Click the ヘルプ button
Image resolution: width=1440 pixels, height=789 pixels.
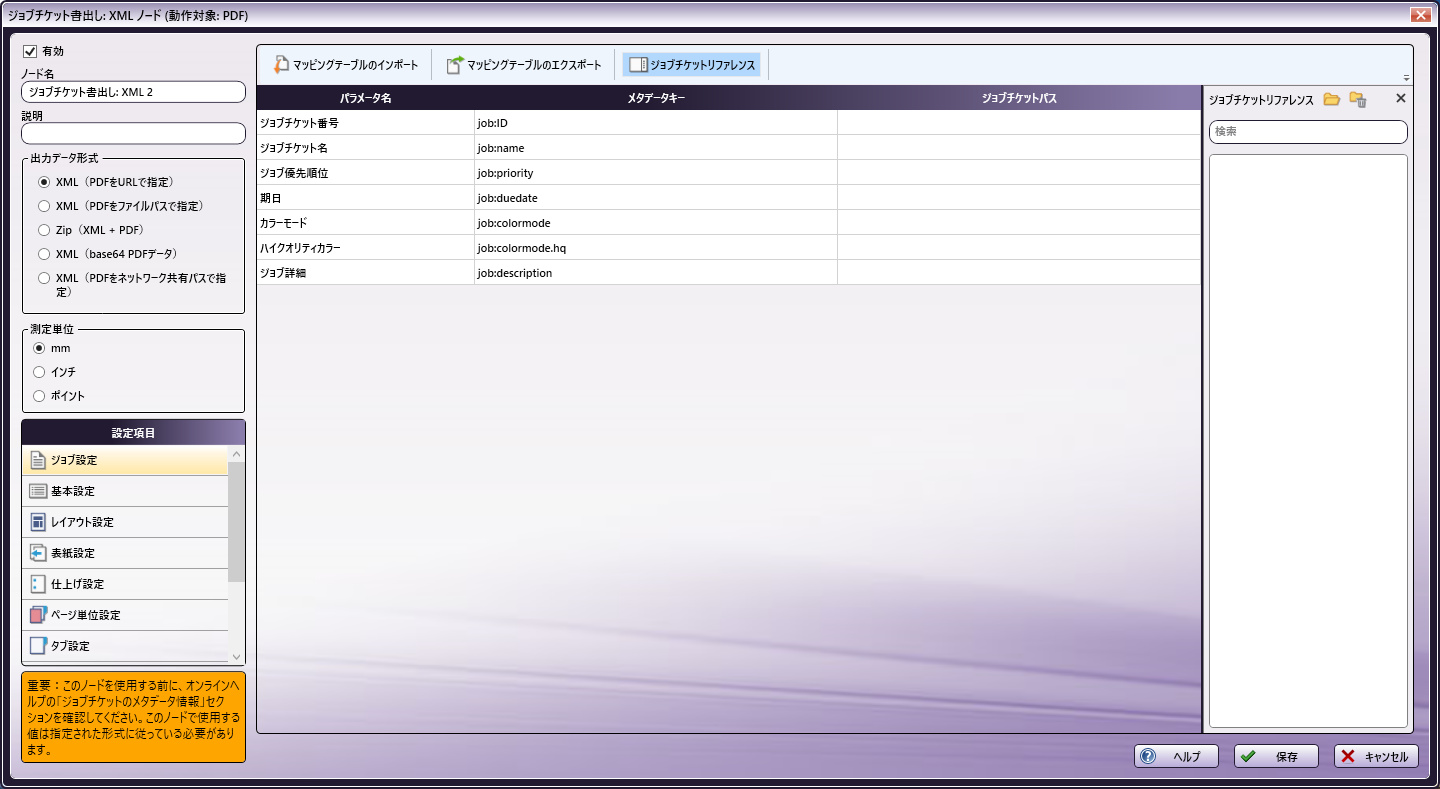1176,757
